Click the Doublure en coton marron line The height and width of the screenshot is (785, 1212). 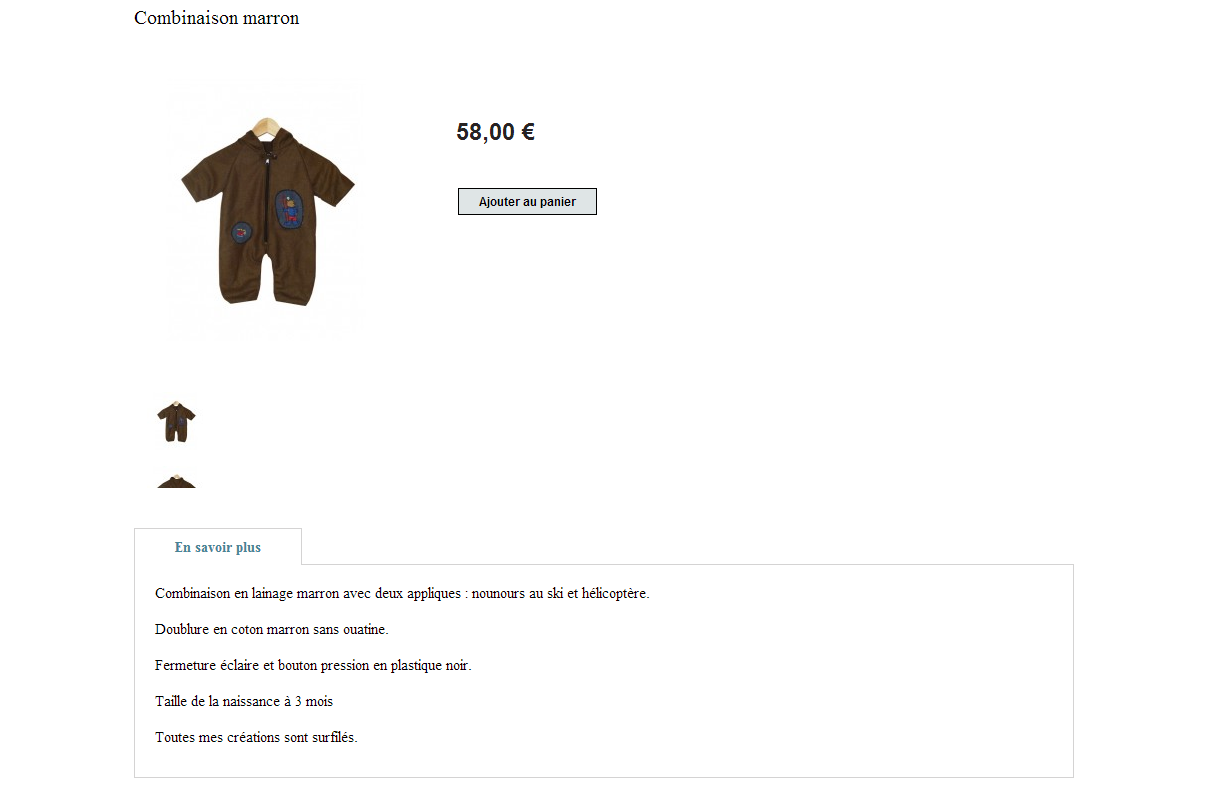coord(272,629)
